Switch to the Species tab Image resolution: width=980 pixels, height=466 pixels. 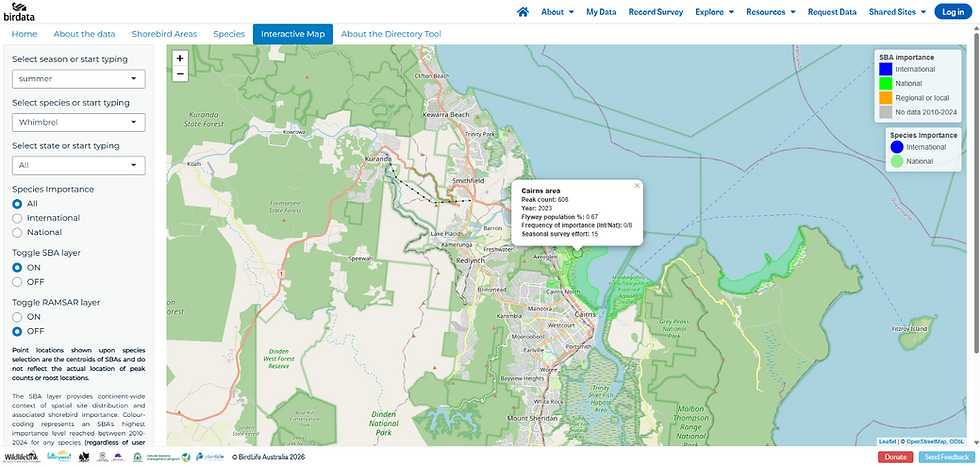point(229,34)
